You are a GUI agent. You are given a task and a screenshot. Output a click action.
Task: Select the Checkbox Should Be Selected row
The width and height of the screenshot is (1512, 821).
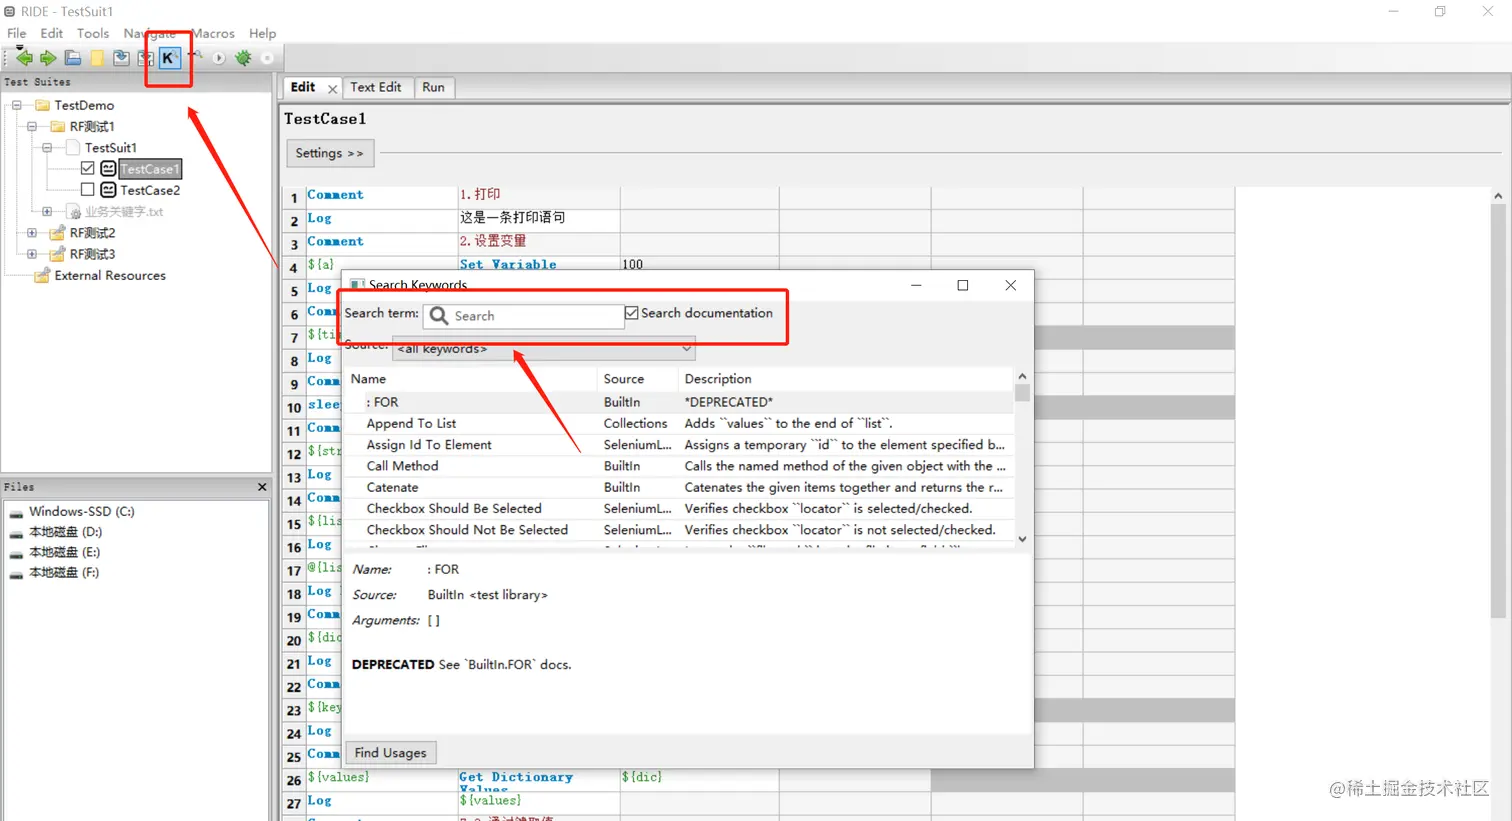coord(678,509)
